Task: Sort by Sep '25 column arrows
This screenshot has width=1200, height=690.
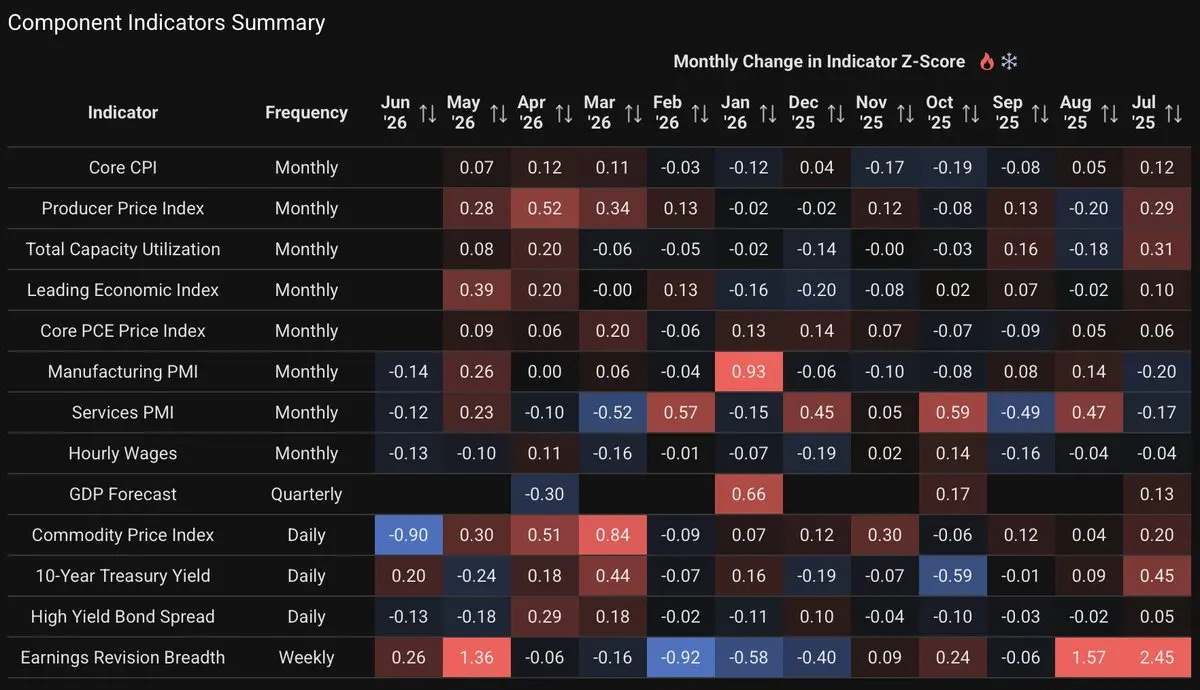Action: pos(1040,113)
